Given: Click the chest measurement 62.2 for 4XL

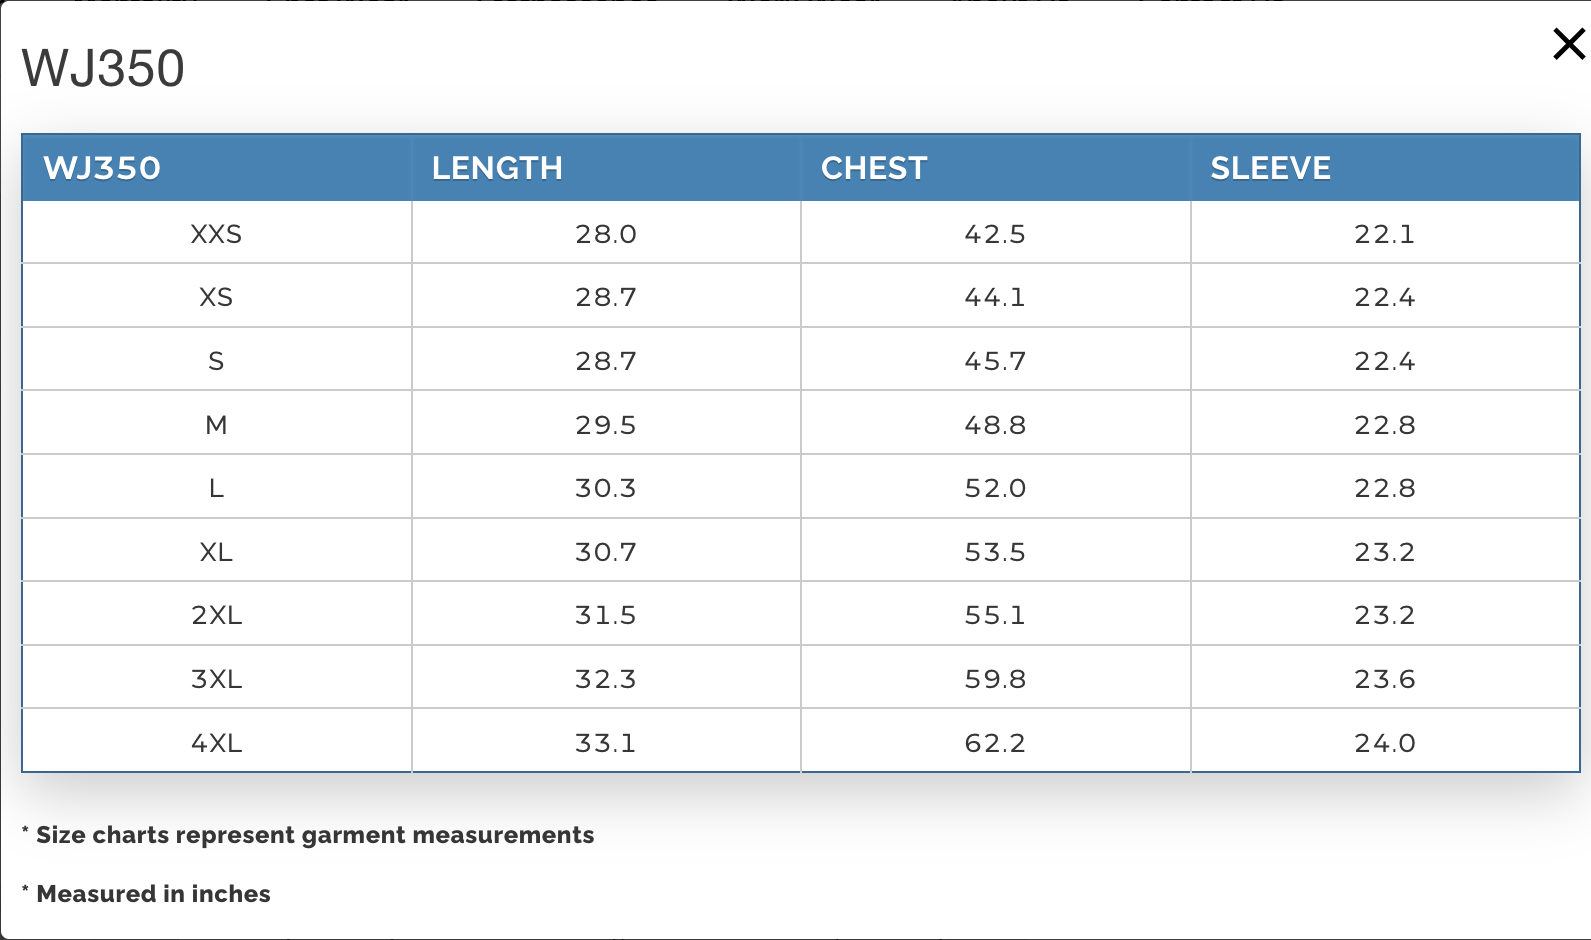Looking at the screenshot, I should click(x=994, y=742).
